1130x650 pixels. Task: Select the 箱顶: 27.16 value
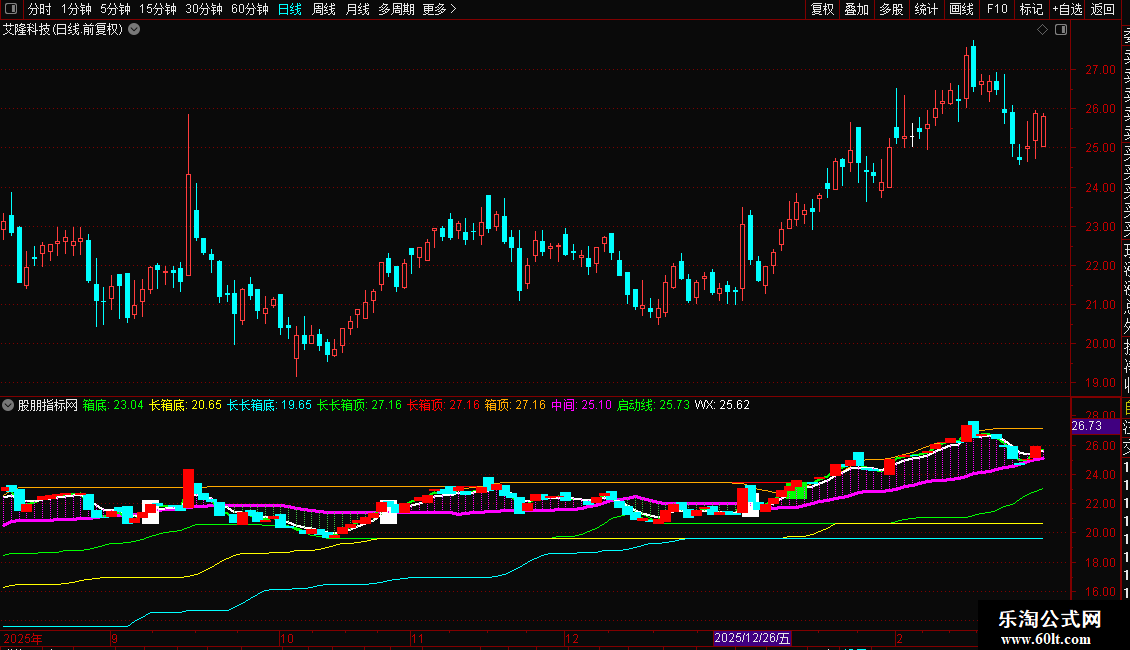[515, 405]
